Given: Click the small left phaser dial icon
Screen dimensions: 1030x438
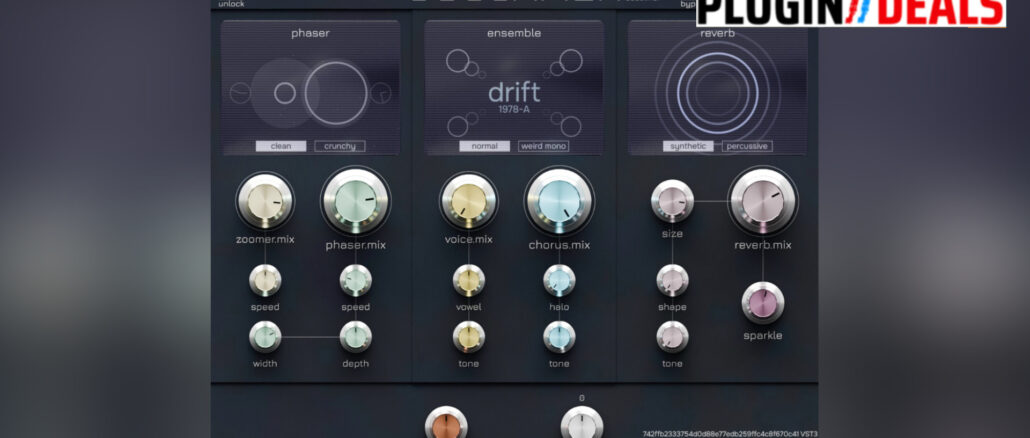Looking at the screenshot, I should 240,93.
